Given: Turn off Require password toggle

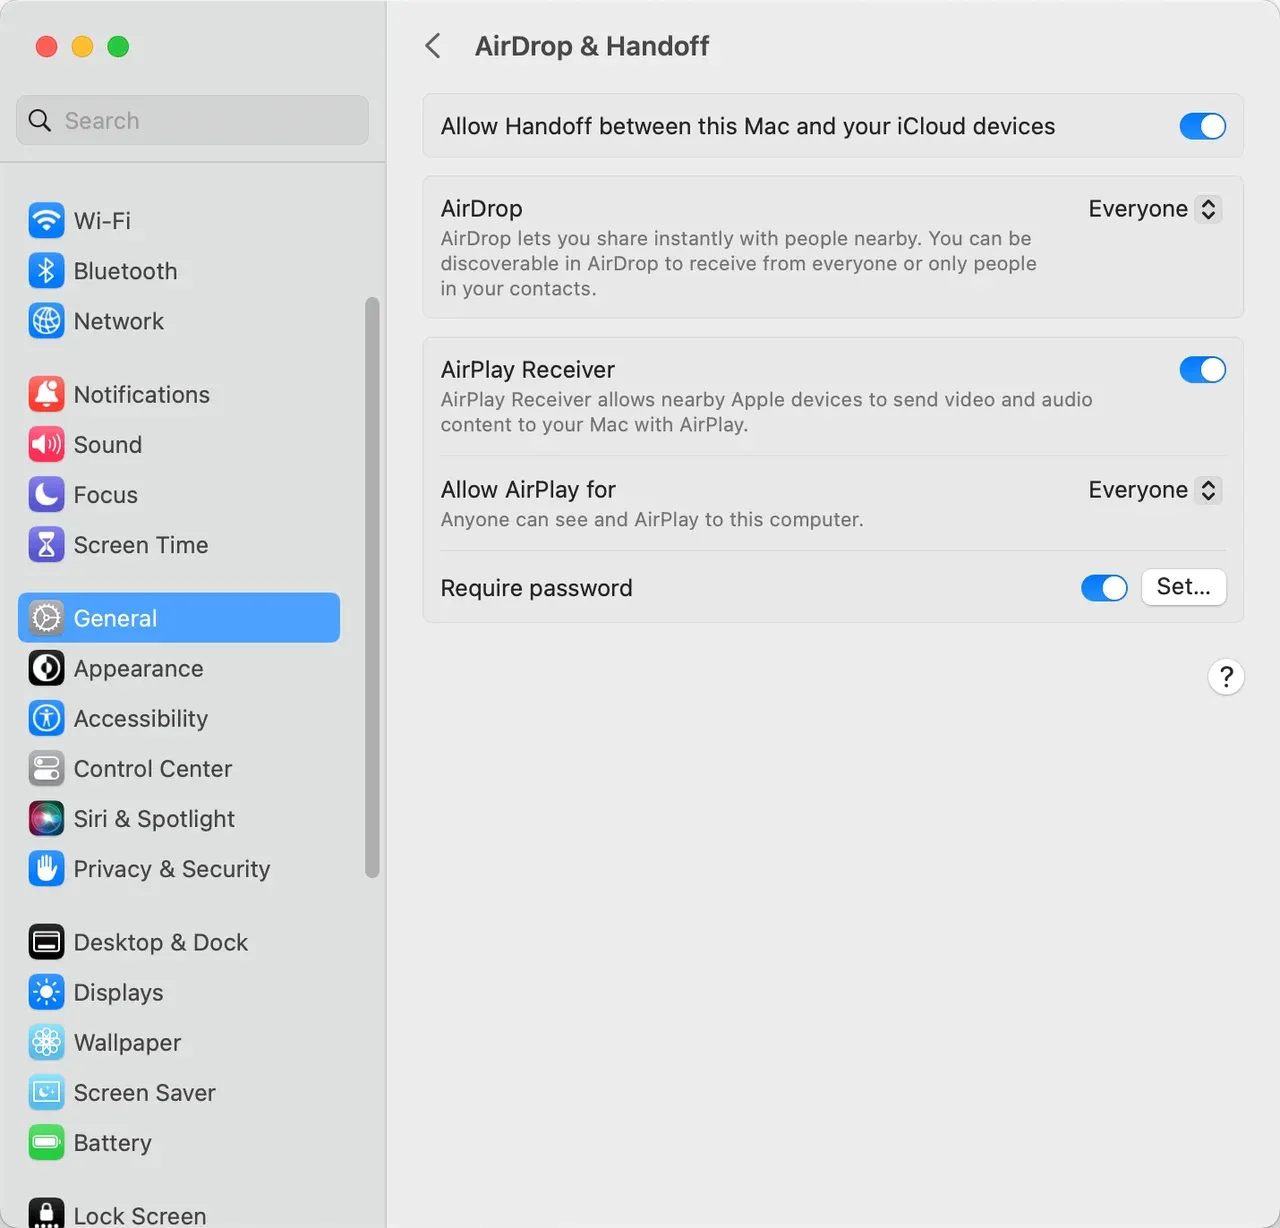Looking at the screenshot, I should pyautogui.click(x=1104, y=588).
